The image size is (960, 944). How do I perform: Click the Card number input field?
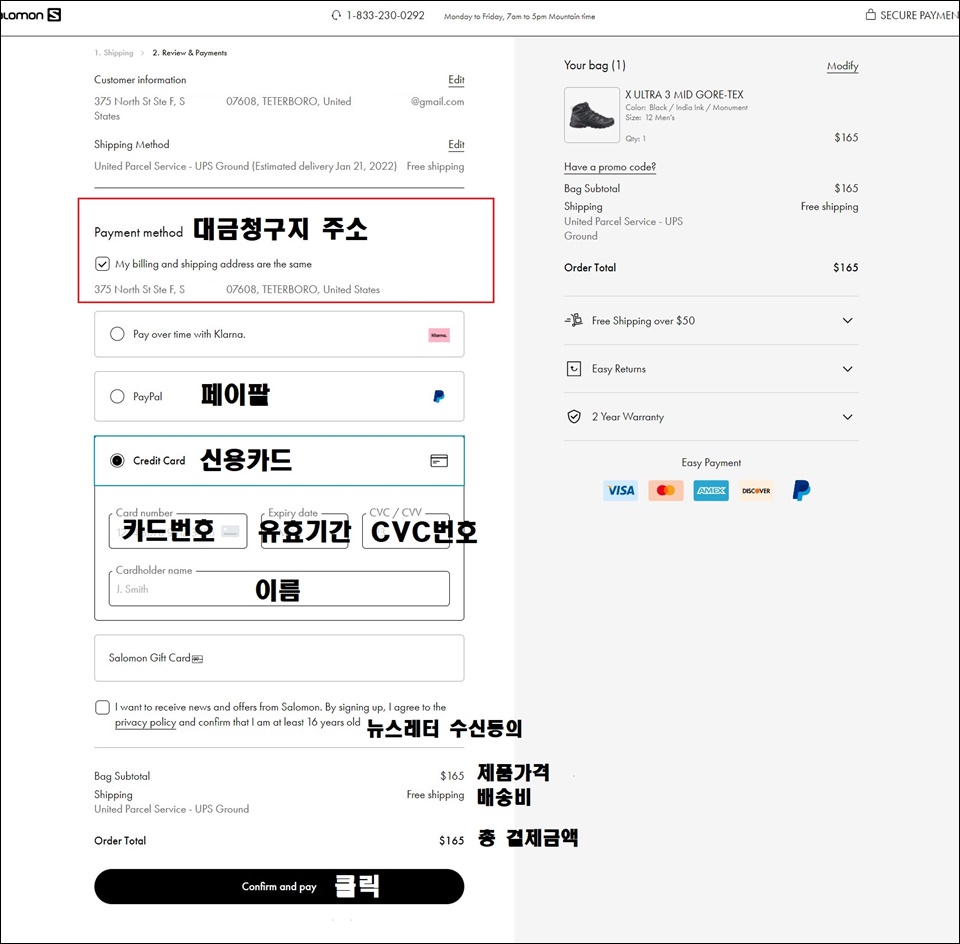[178, 531]
